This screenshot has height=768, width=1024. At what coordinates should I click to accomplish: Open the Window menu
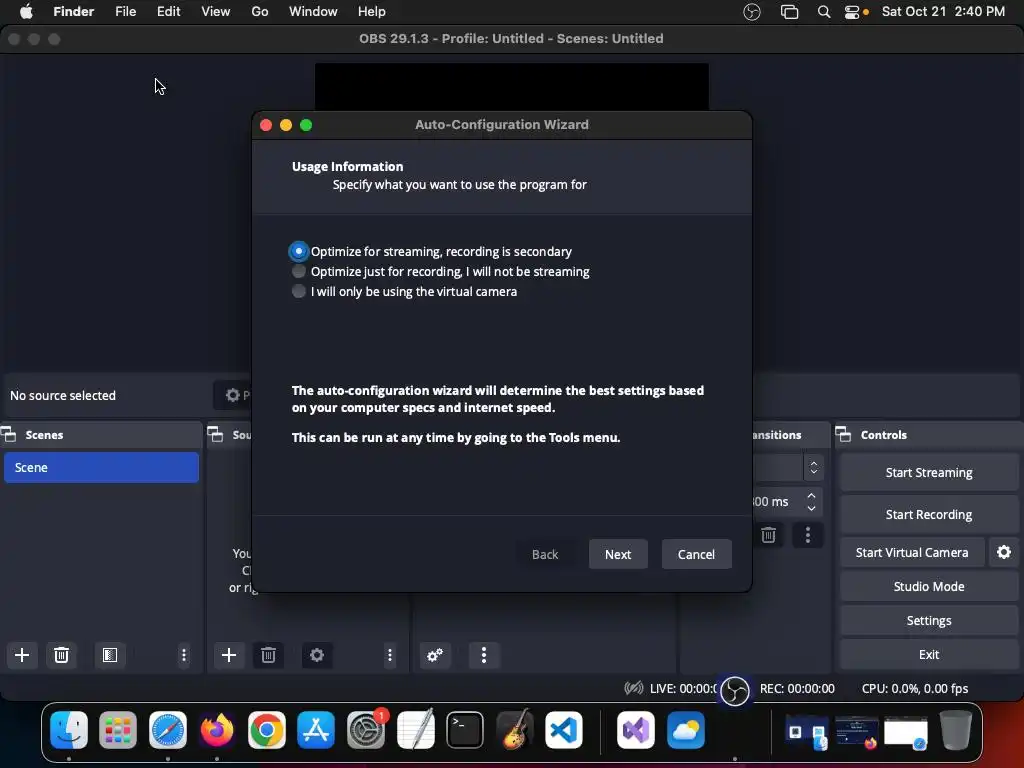click(x=313, y=12)
